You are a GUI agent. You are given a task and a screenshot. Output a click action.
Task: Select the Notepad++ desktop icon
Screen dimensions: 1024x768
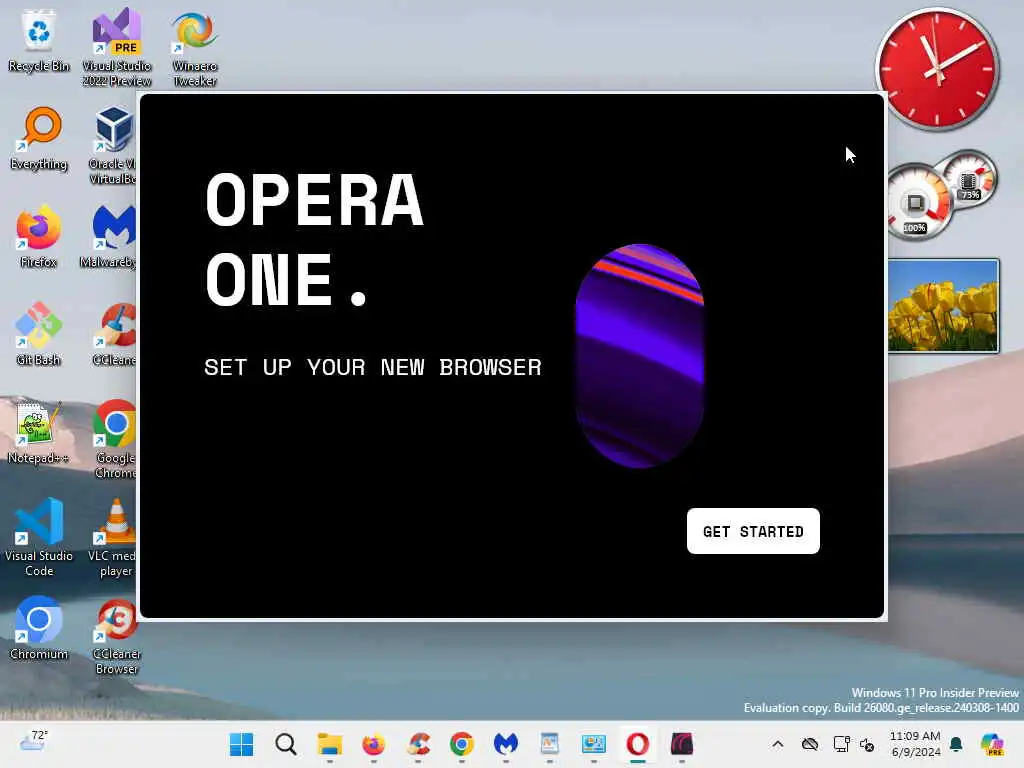[39, 432]
